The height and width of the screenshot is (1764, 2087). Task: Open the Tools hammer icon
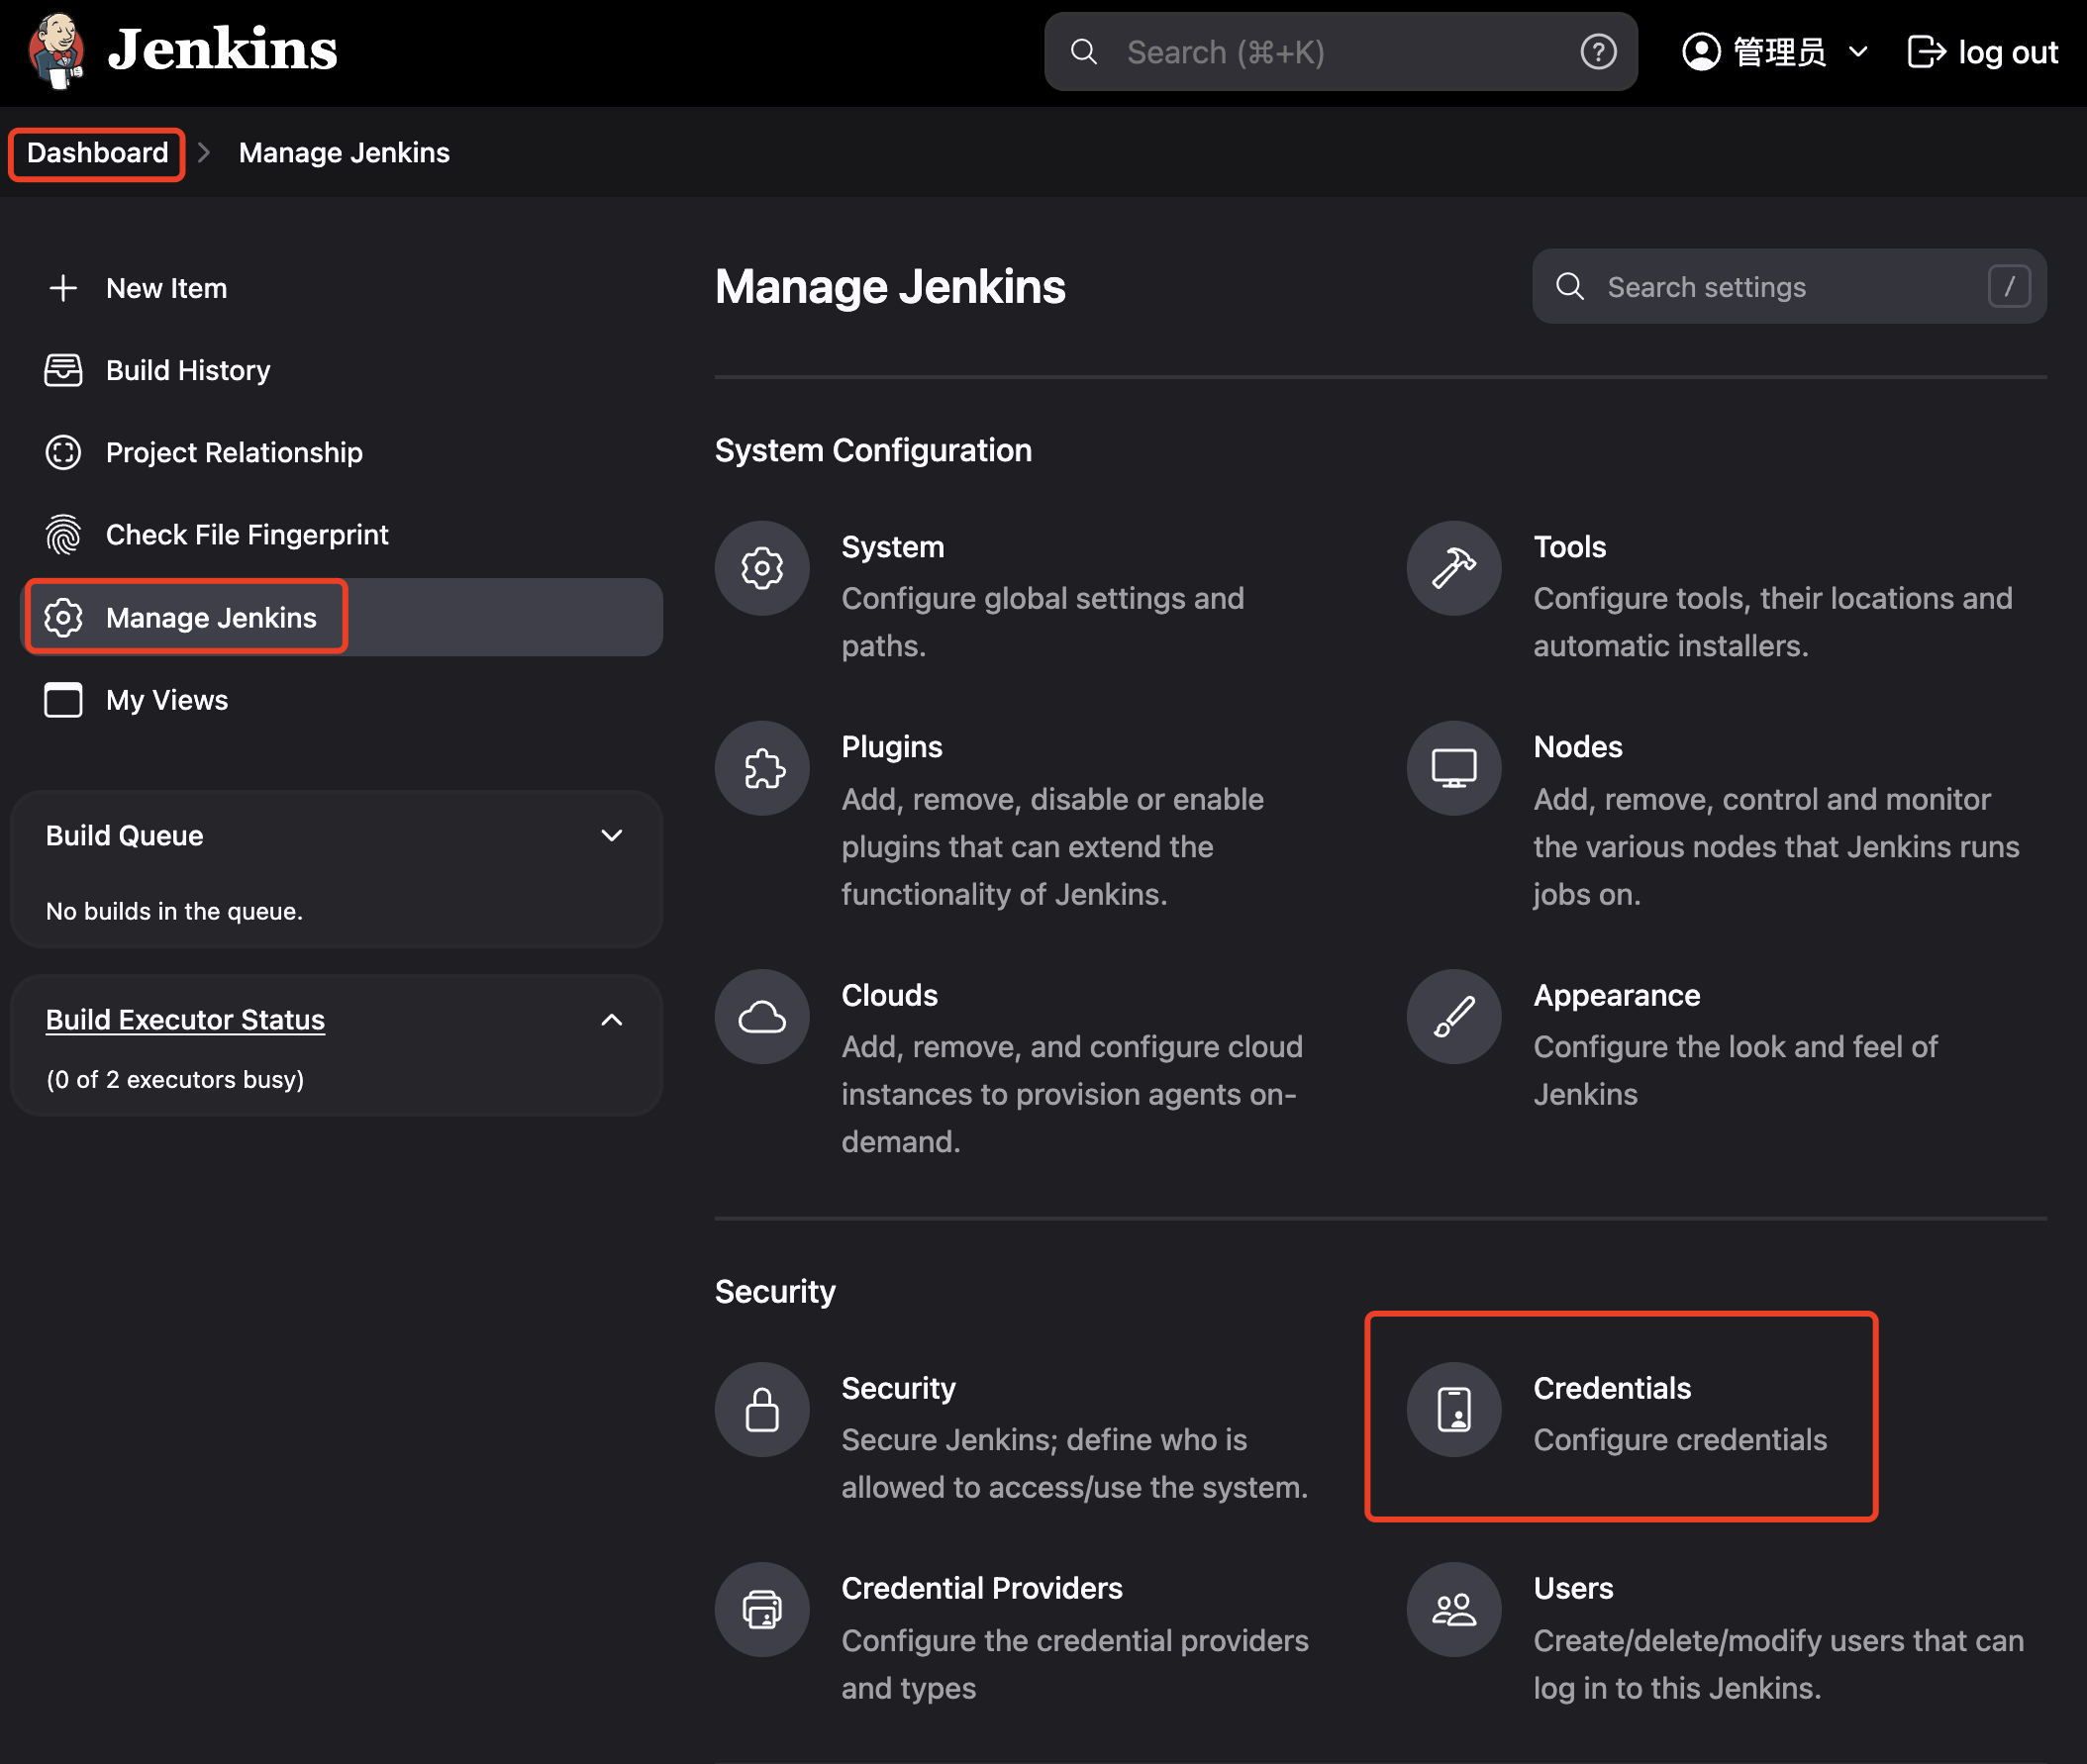(1453, 568)
